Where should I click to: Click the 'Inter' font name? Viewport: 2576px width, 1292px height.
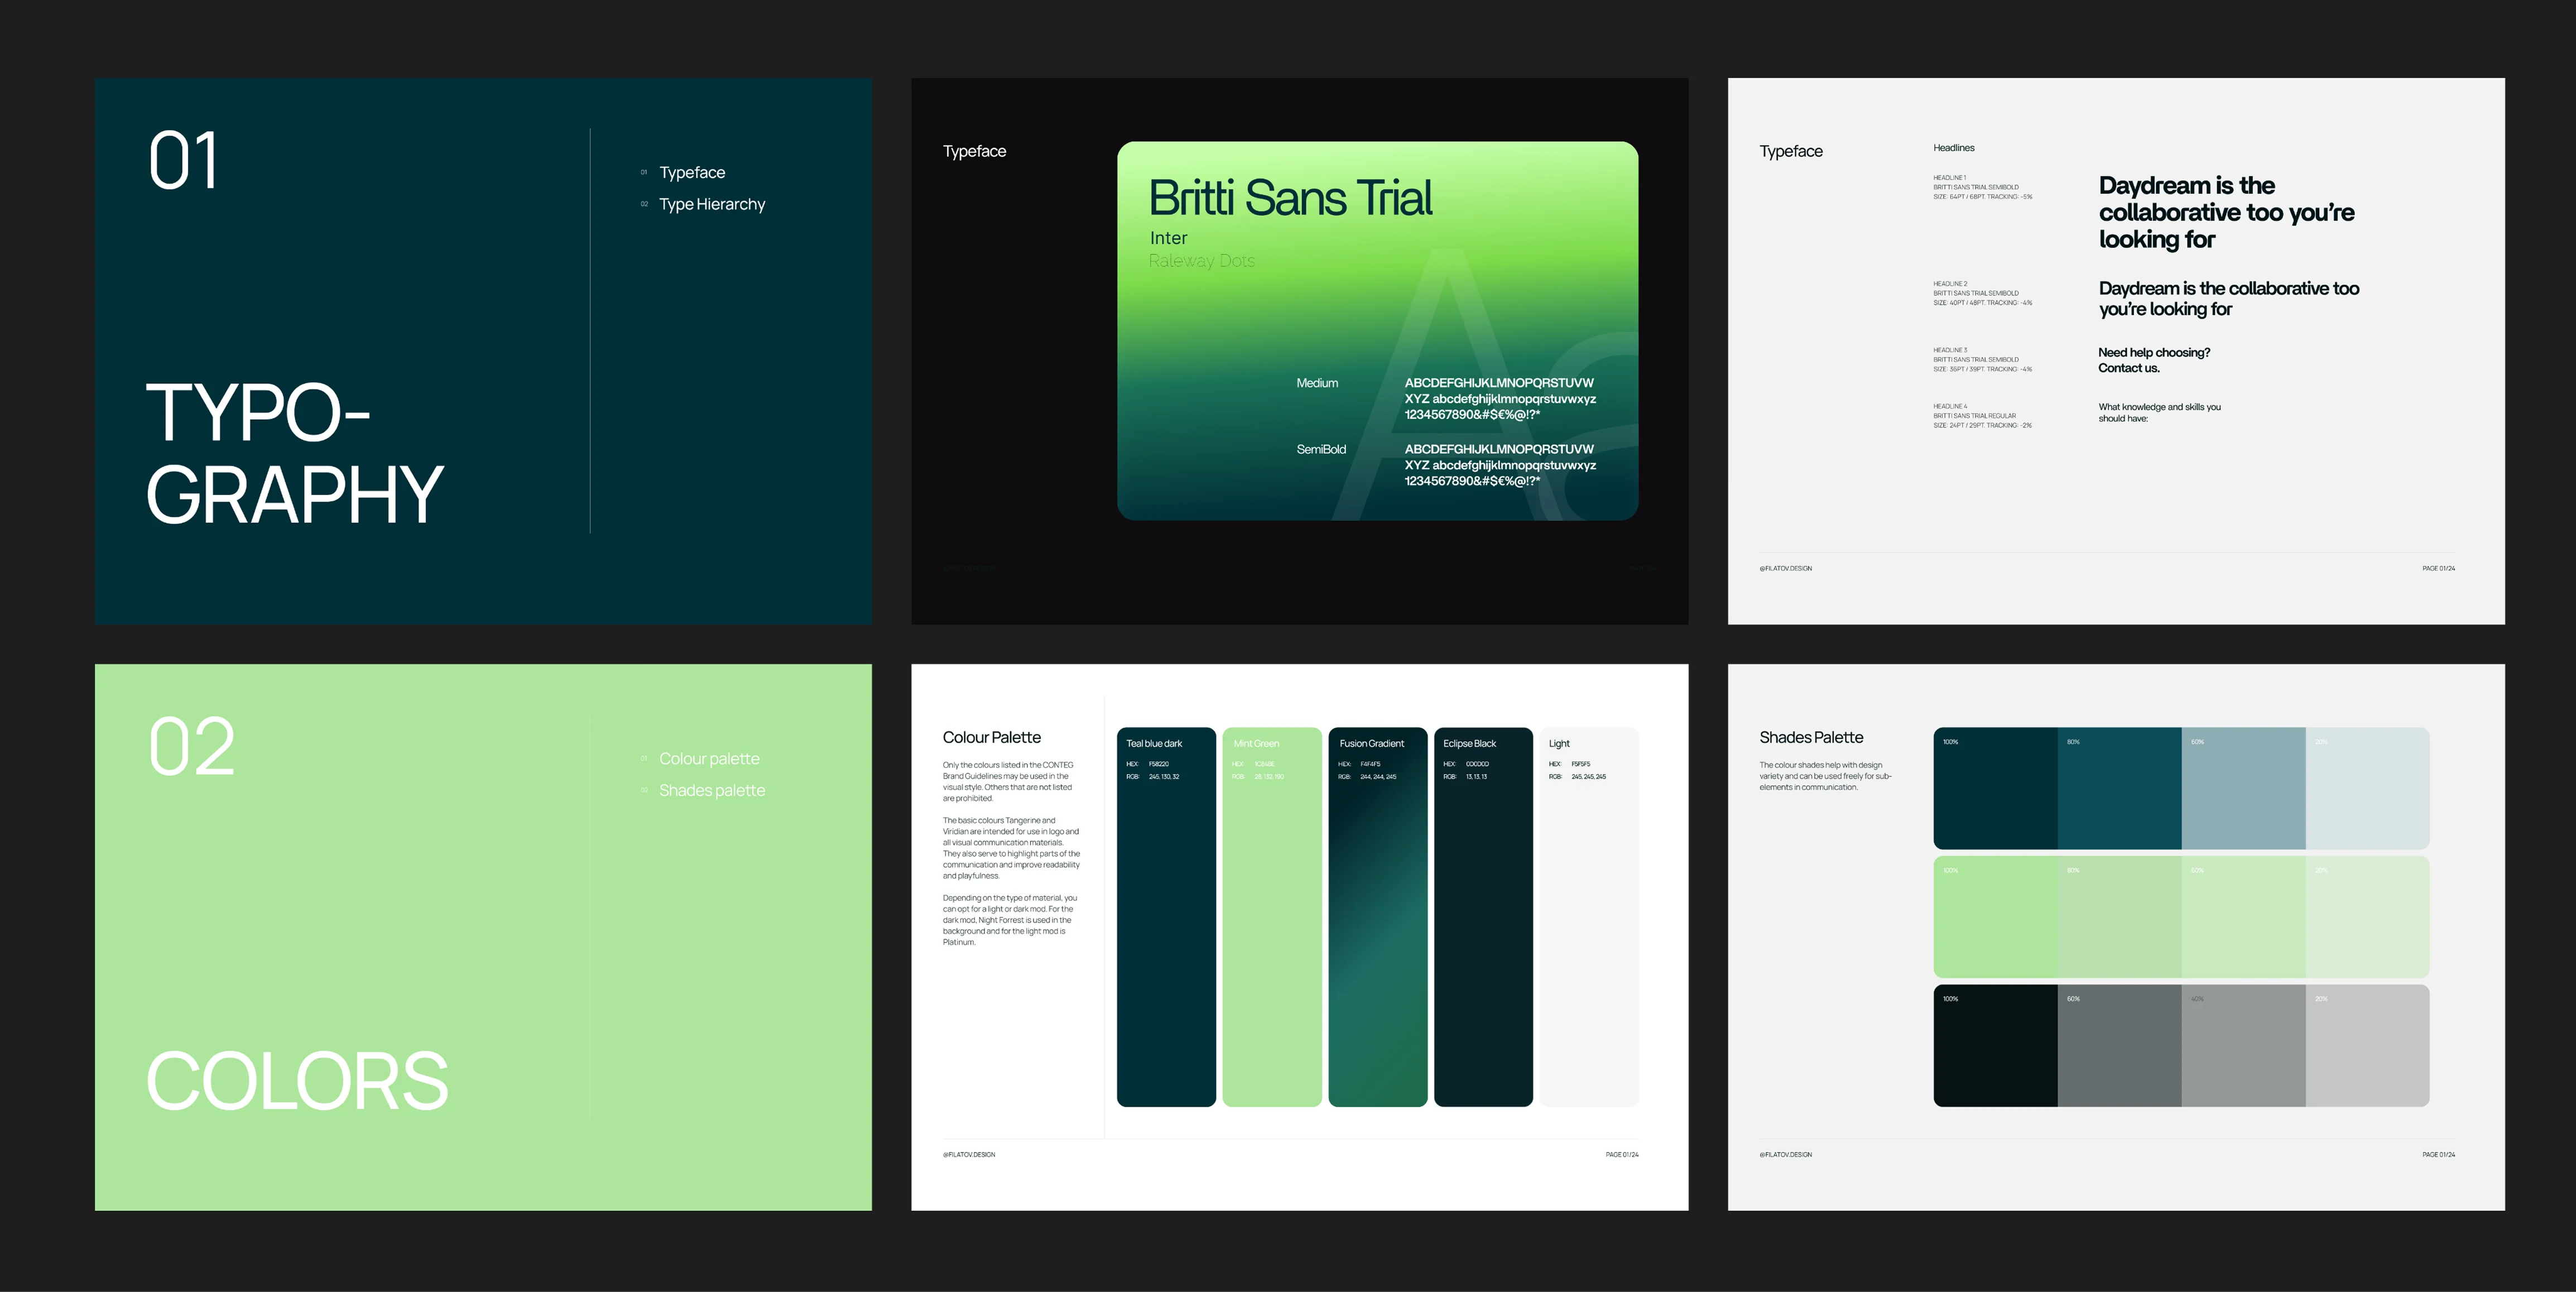click(1168, 238)
